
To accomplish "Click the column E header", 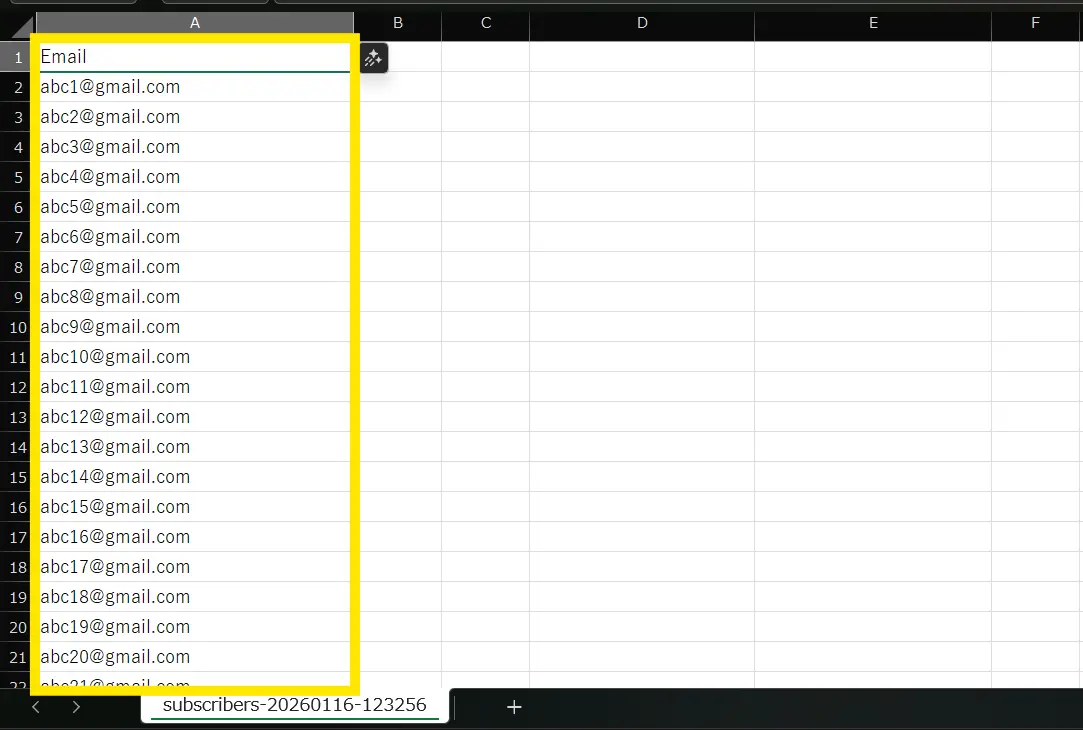I will [x=872, y=23].
